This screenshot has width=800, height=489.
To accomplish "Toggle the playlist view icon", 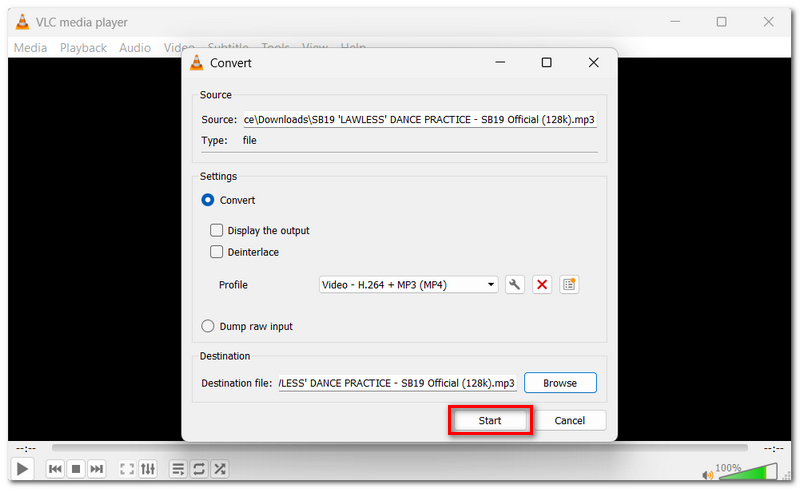I will [178, 469].
